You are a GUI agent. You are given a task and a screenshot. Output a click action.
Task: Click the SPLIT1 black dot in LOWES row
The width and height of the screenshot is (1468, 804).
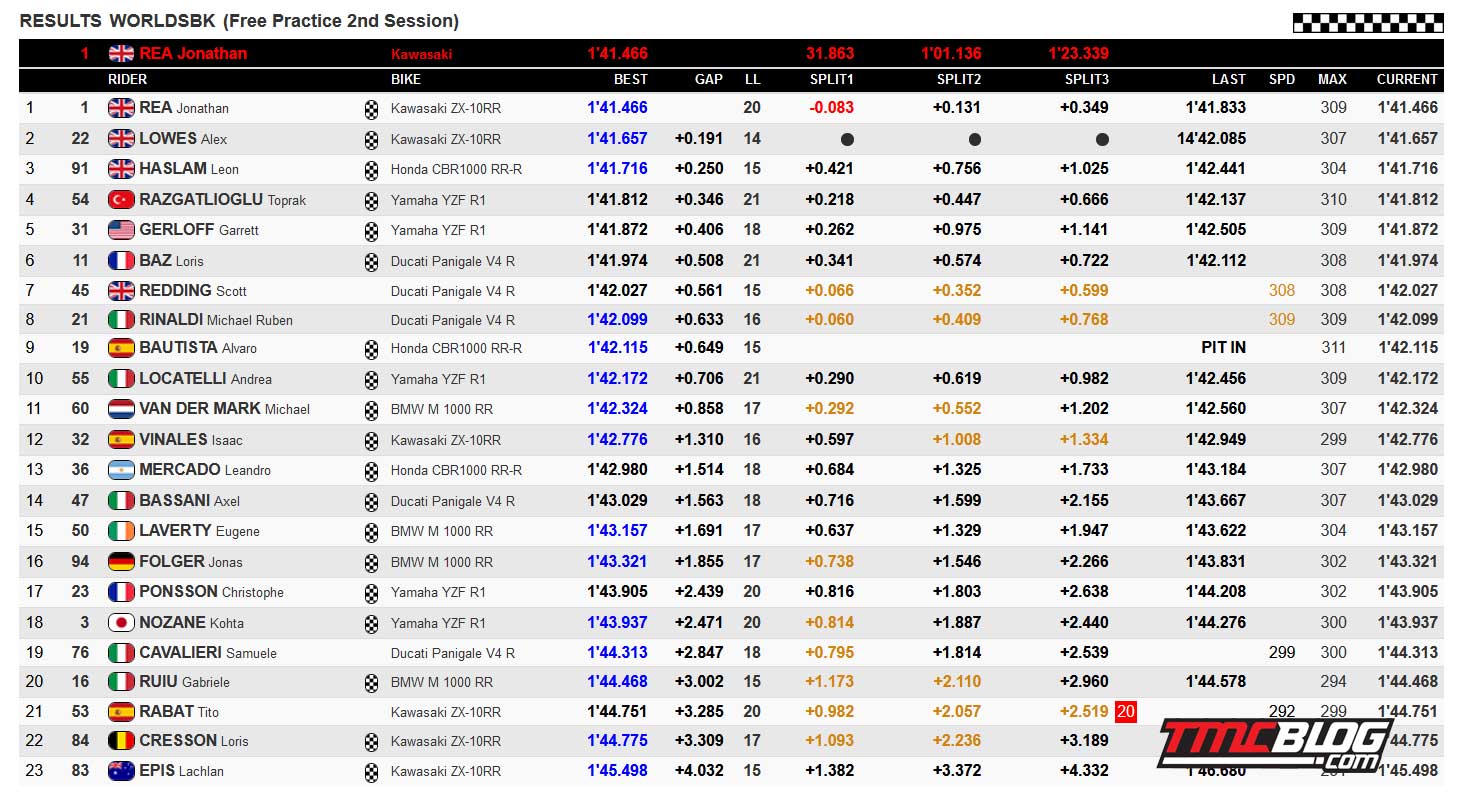847,140
